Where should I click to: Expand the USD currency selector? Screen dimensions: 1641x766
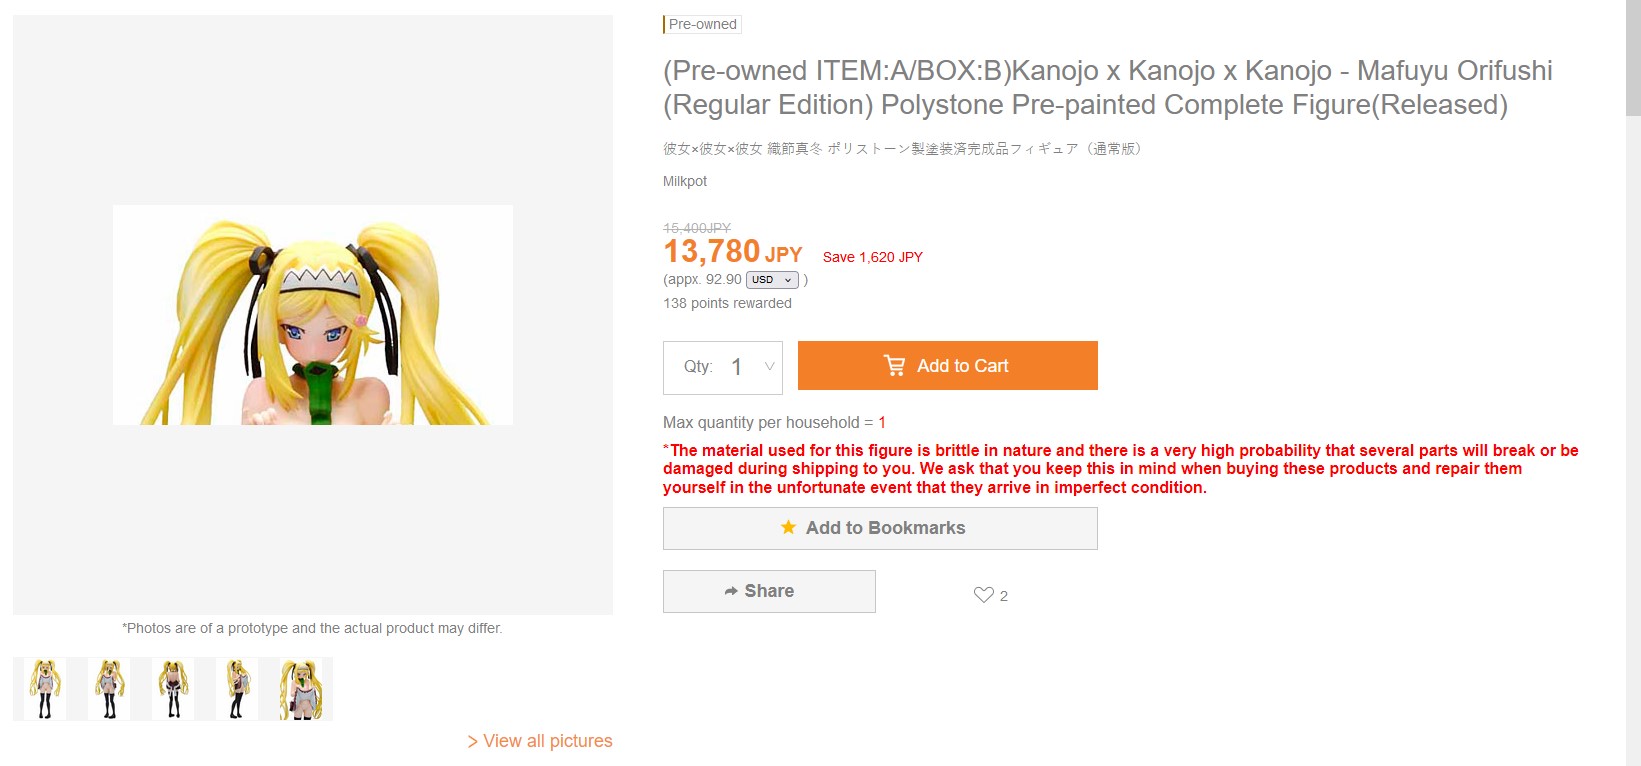coord(772,280)
